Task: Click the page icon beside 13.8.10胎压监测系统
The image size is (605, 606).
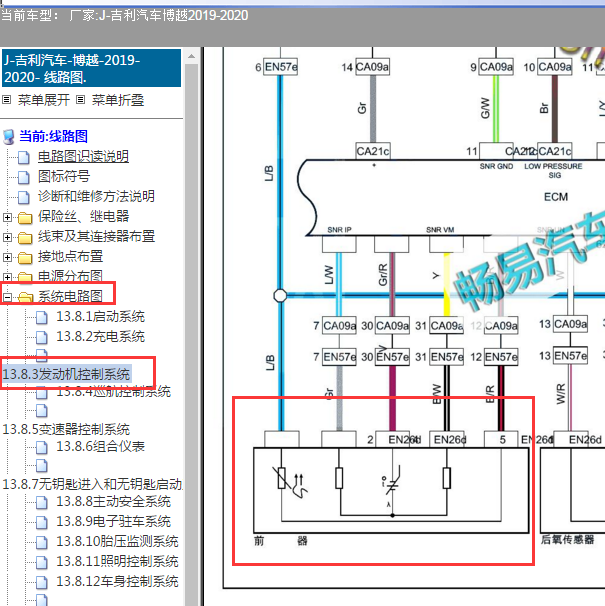Action: (x=42, y=543)
